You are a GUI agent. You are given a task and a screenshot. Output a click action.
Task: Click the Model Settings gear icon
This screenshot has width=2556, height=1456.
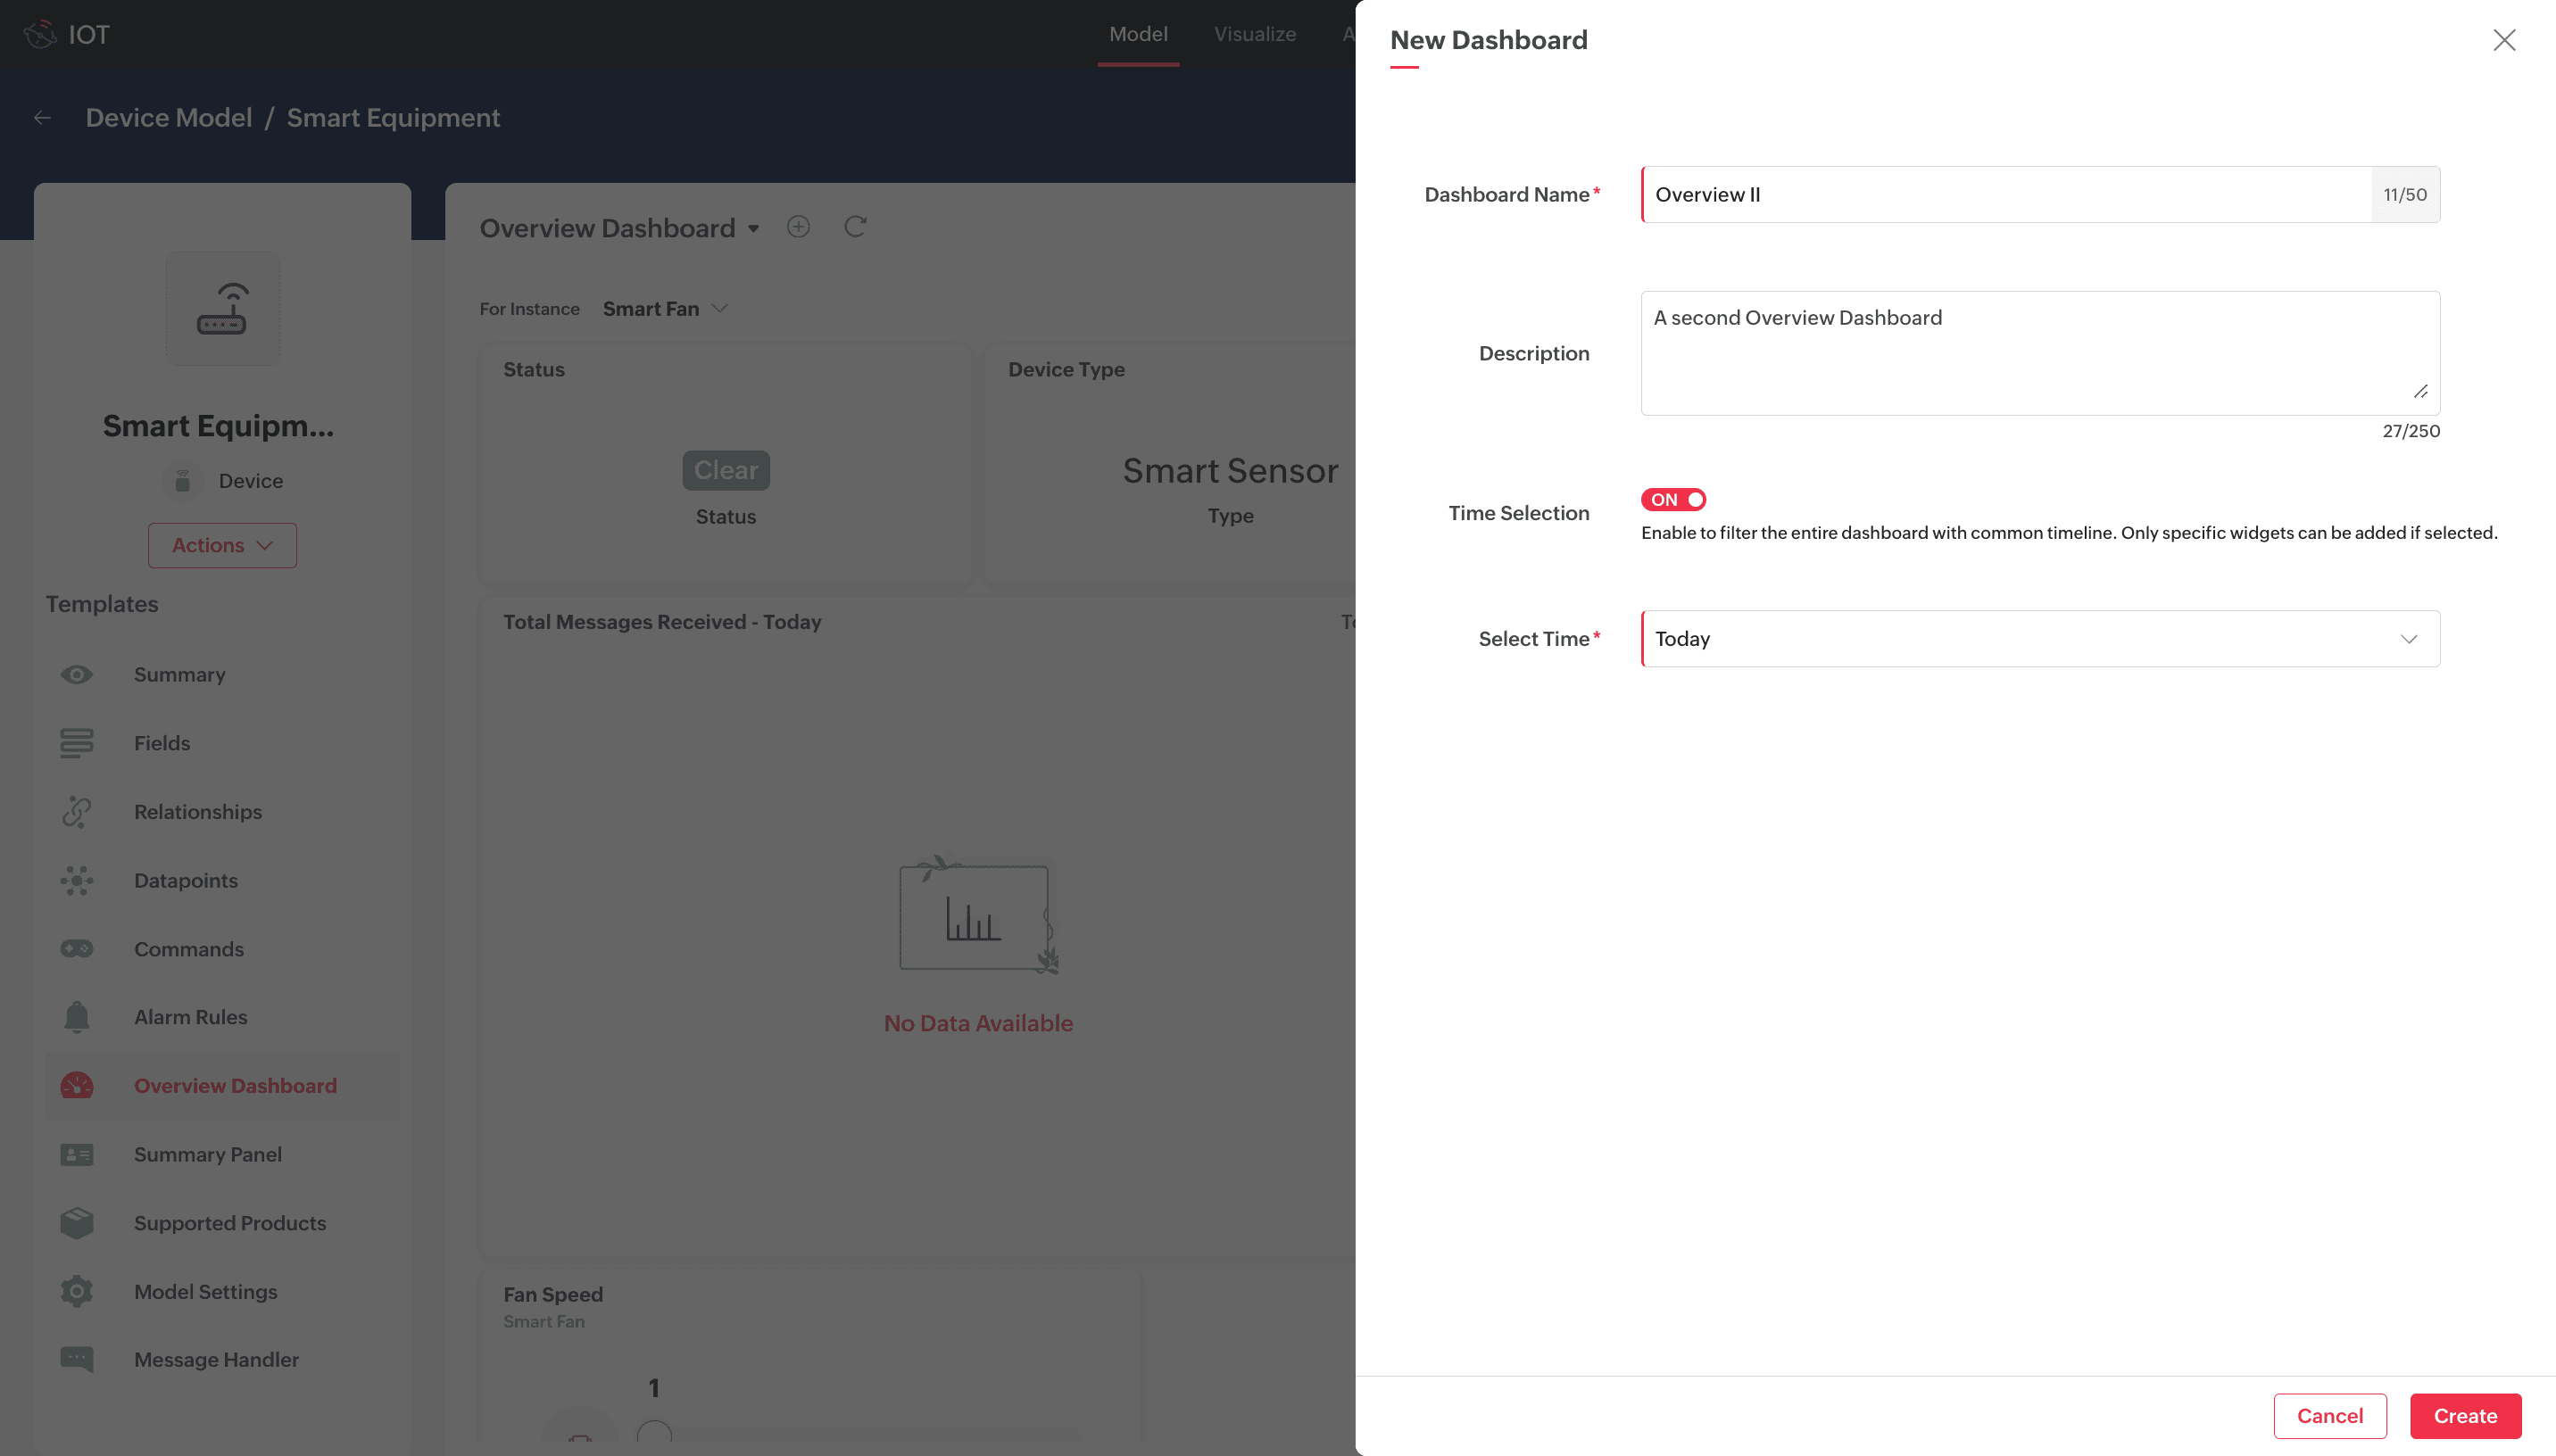point(77,1291)
